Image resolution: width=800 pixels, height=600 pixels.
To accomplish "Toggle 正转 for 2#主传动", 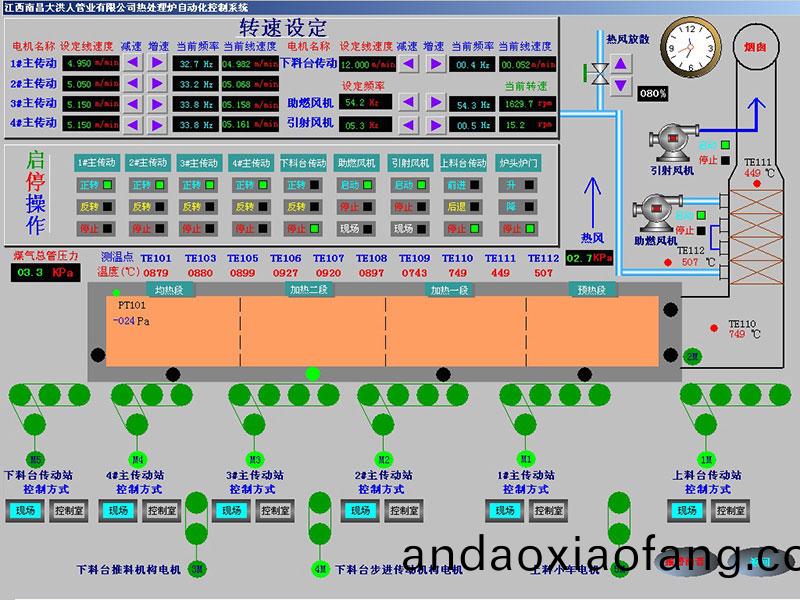I will click(x=148, y=185).
